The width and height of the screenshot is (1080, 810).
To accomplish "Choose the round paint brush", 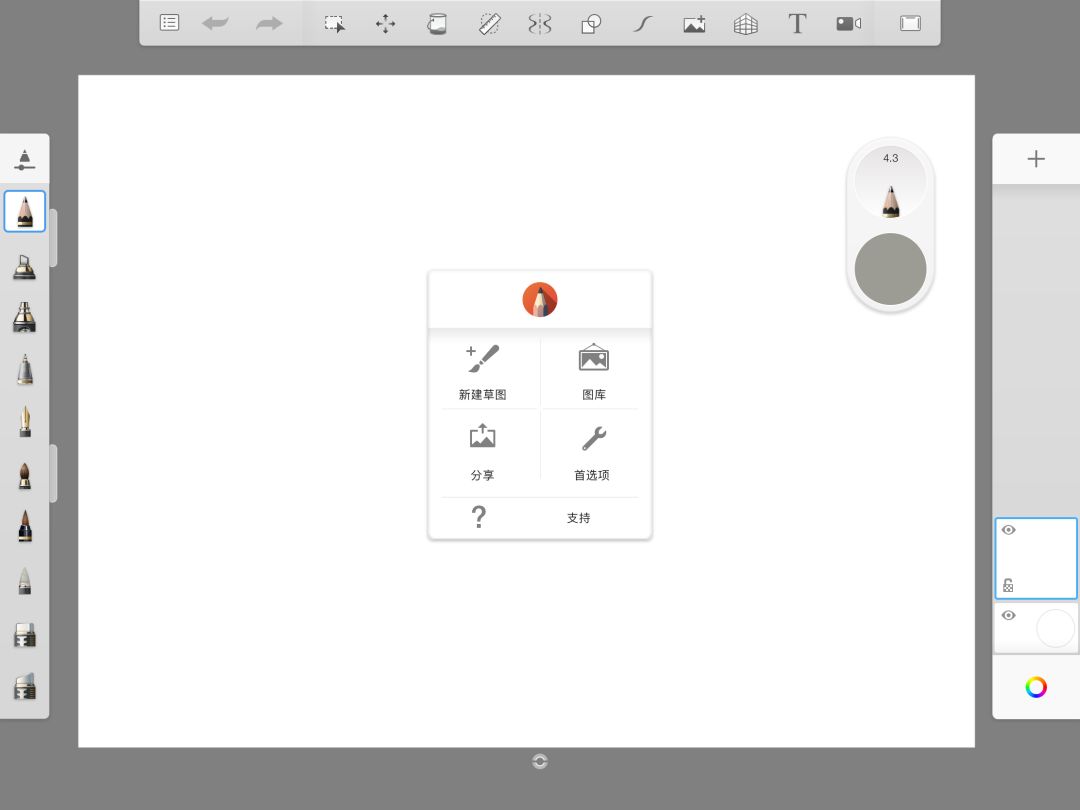I will [25, 475].
